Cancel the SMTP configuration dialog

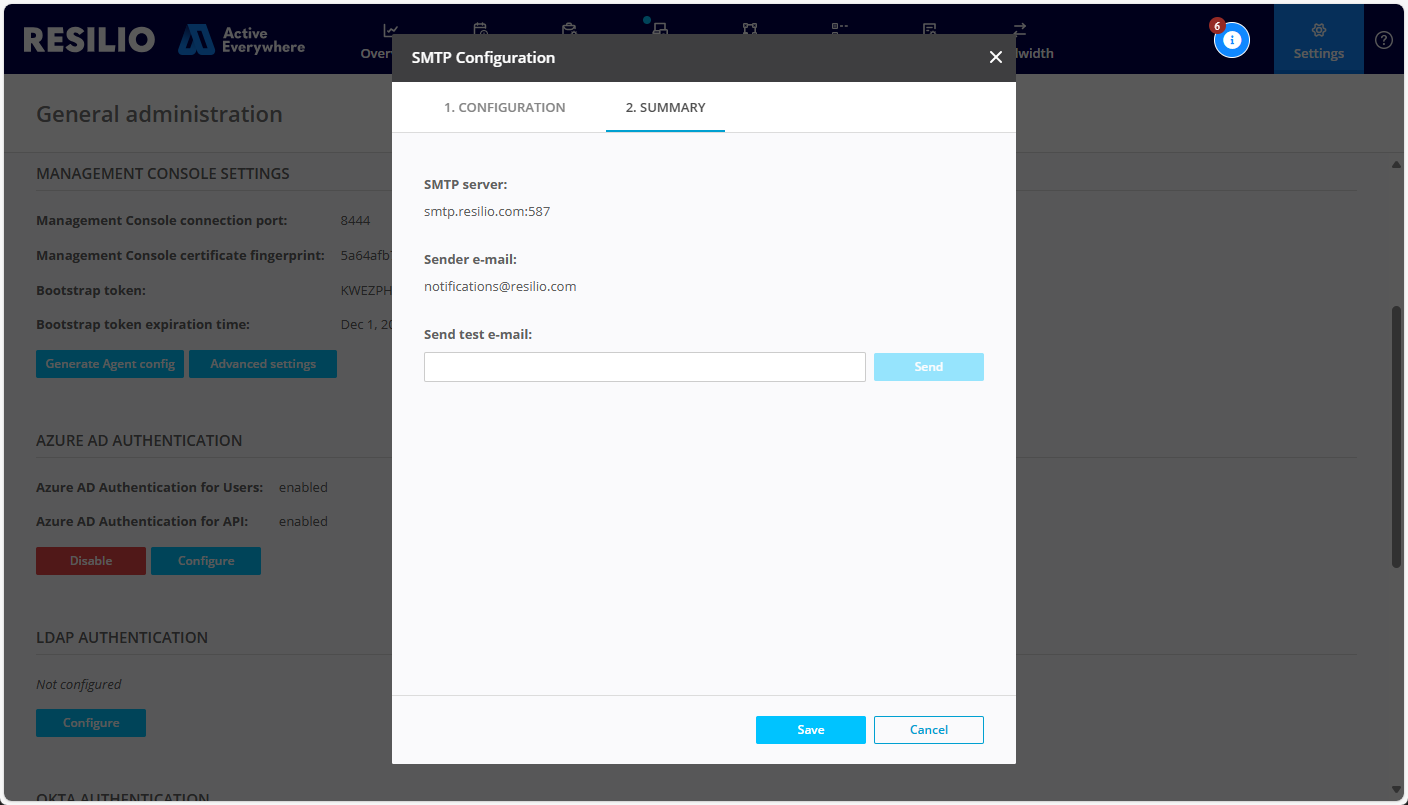click(928, 729)
